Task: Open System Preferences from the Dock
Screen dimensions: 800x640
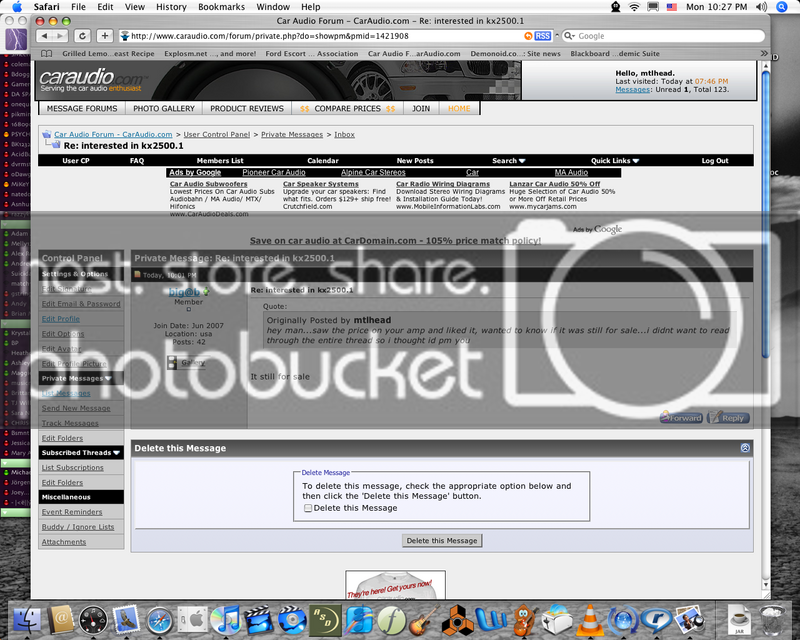Action: point(193,620)
